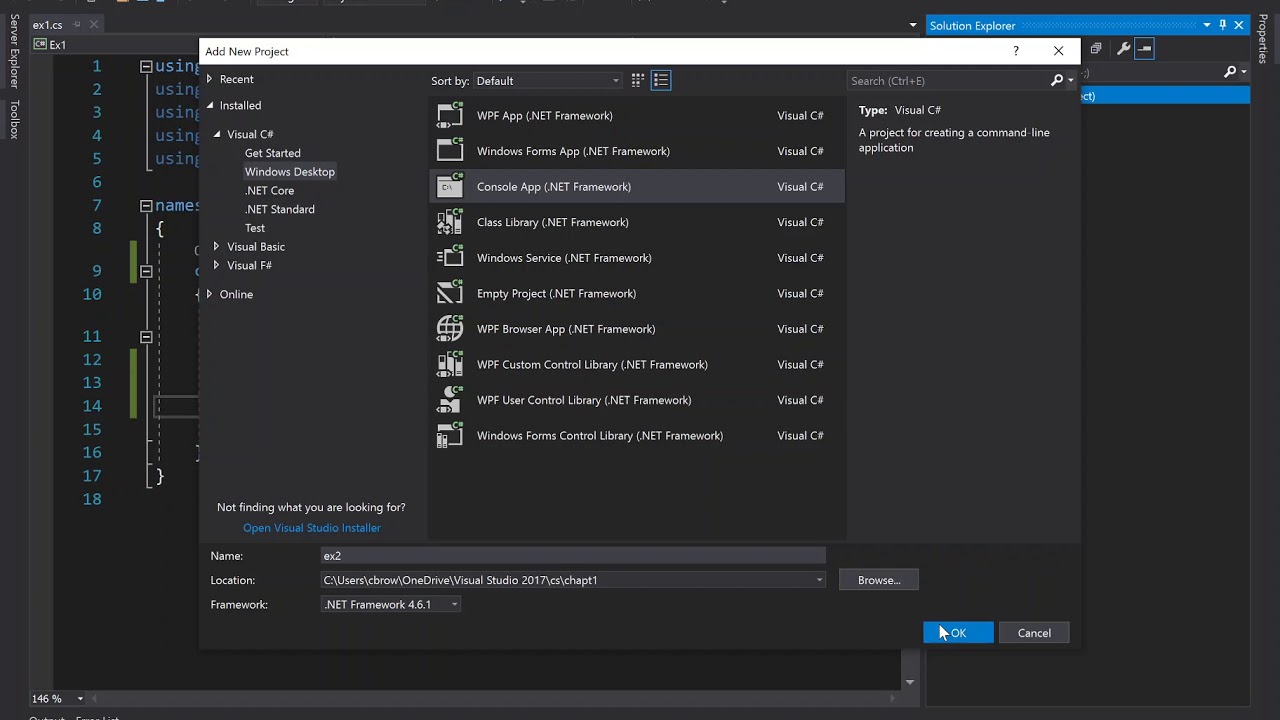Collapse the namespace block at line 7
This screenshot has width=1280, height=720.
click(146, 205)
